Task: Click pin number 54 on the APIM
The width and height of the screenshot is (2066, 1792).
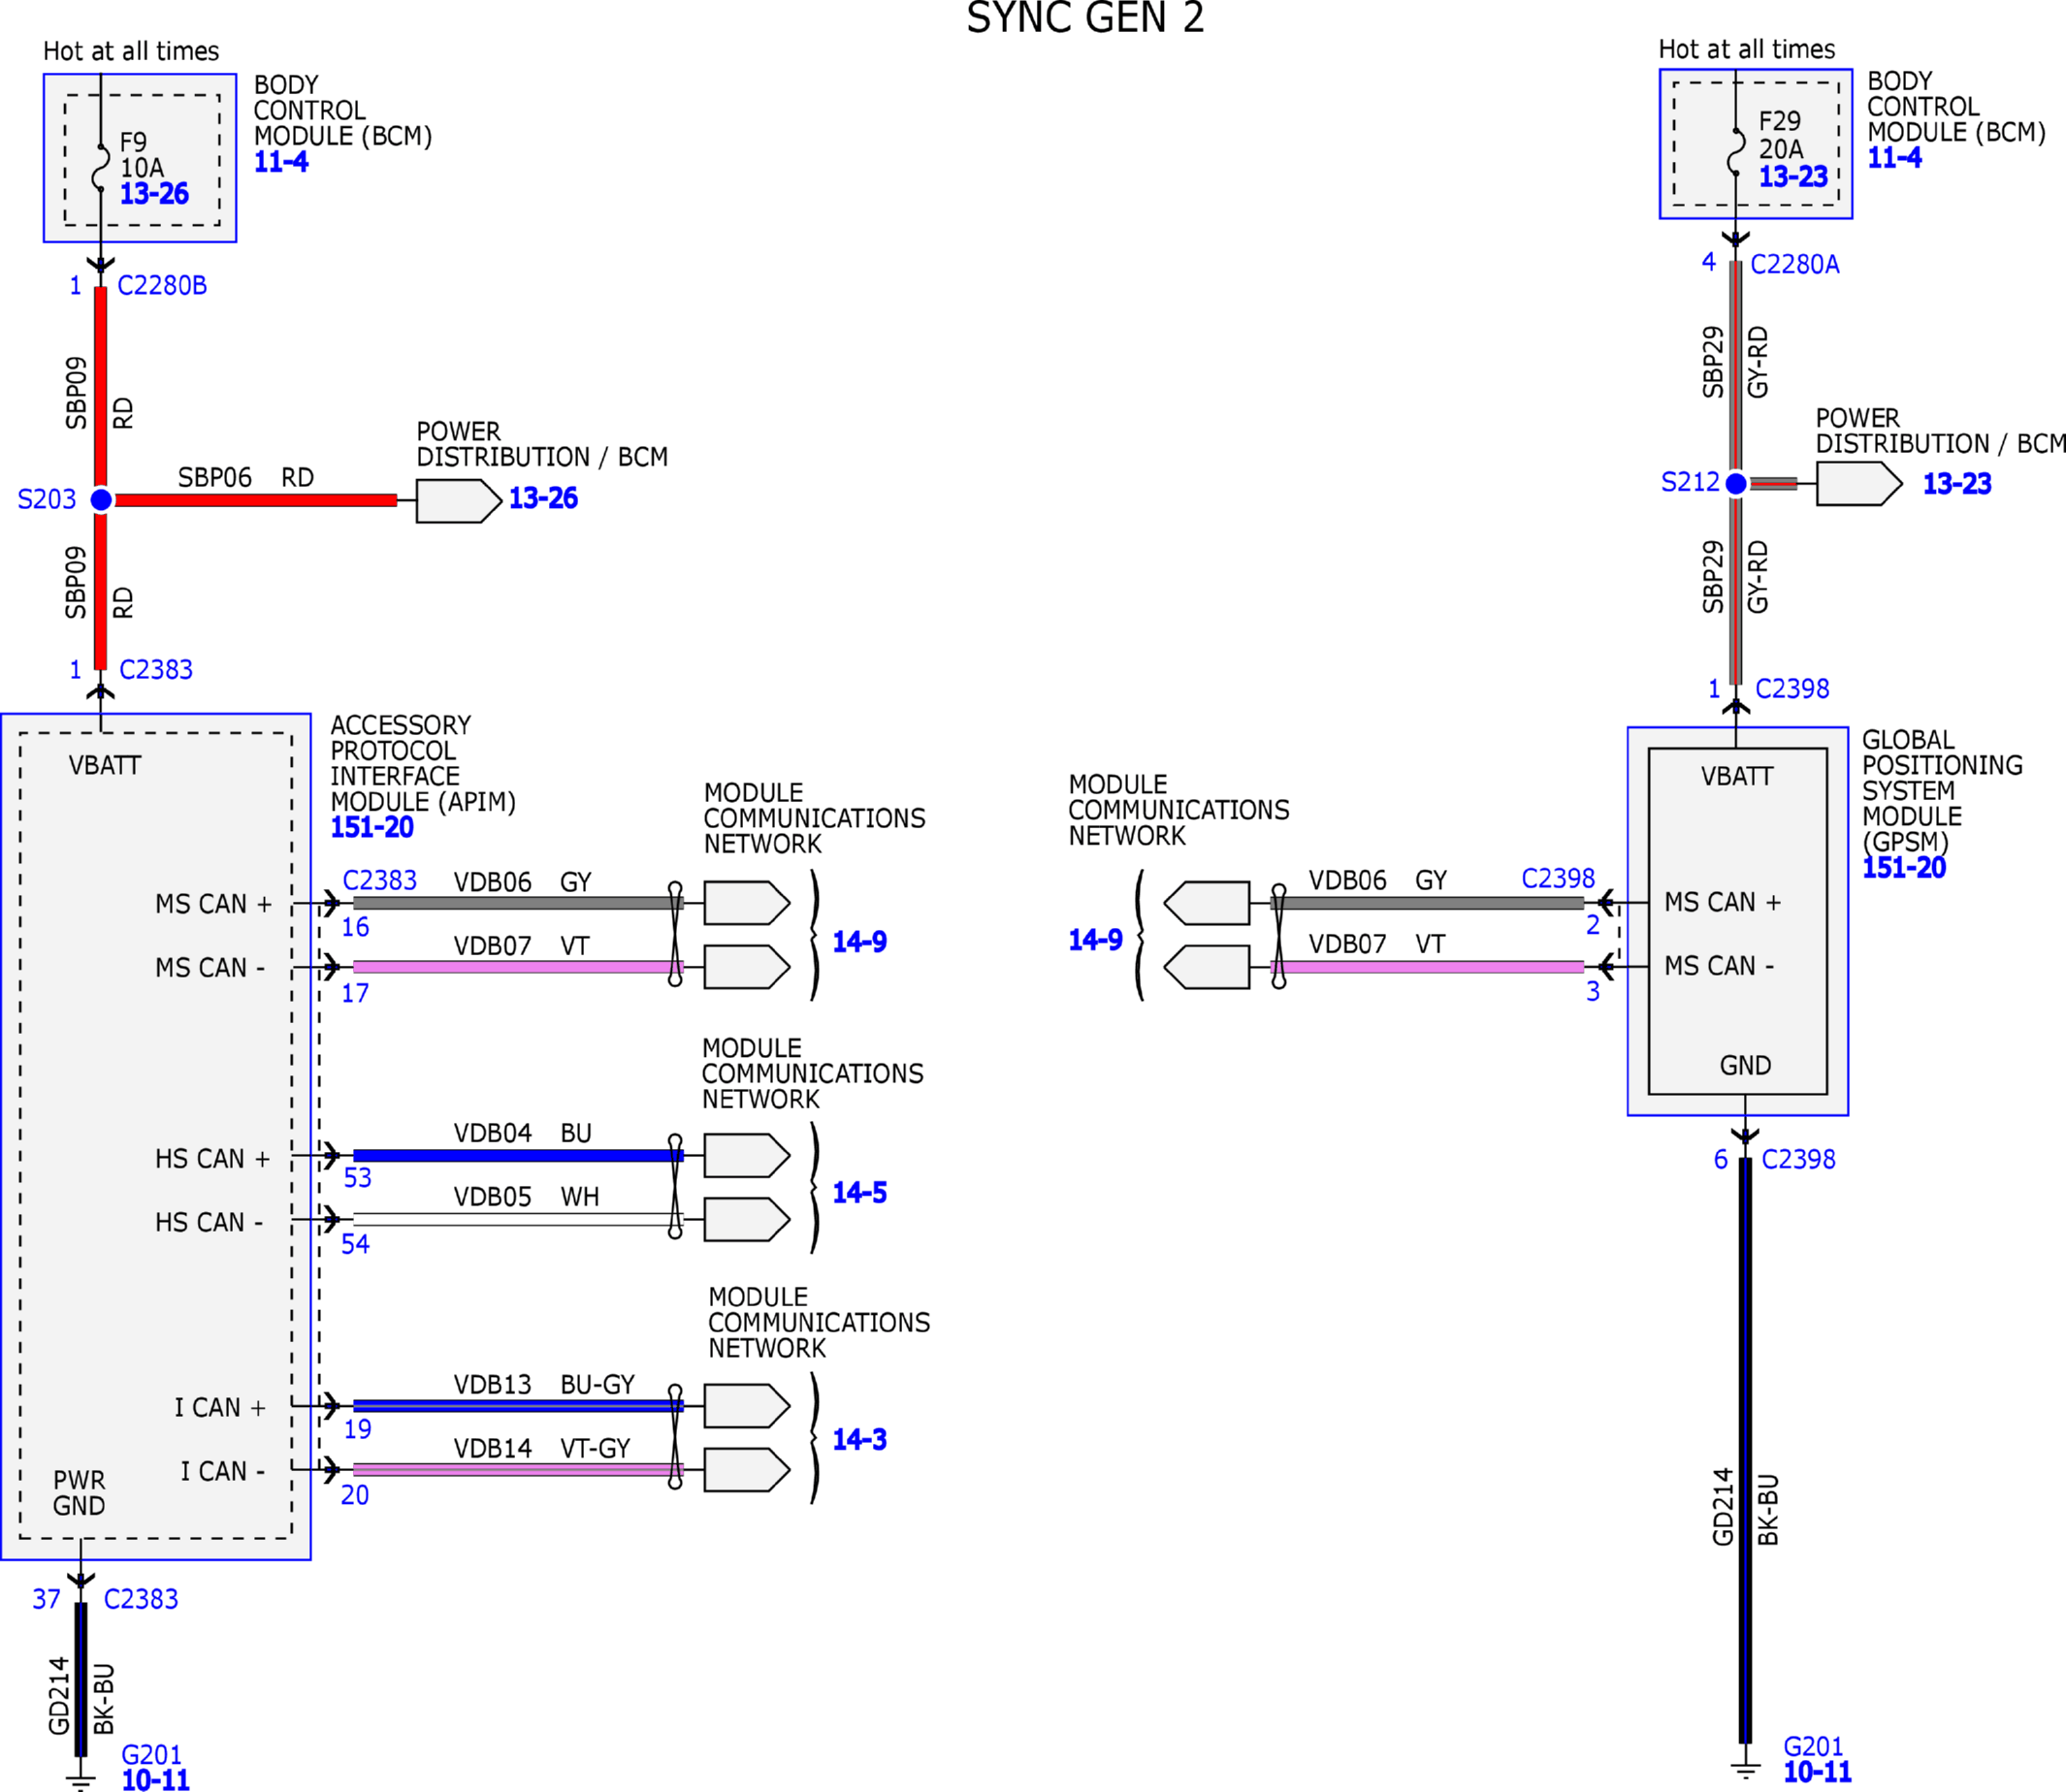Action: 355,1244
